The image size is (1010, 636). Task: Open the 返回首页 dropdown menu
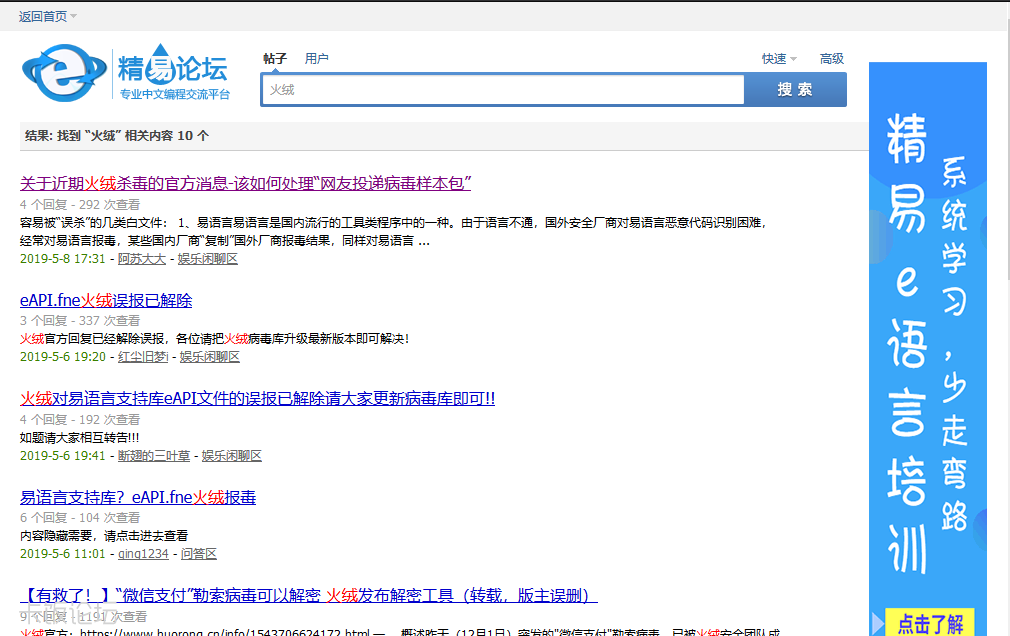click(44, 15)
